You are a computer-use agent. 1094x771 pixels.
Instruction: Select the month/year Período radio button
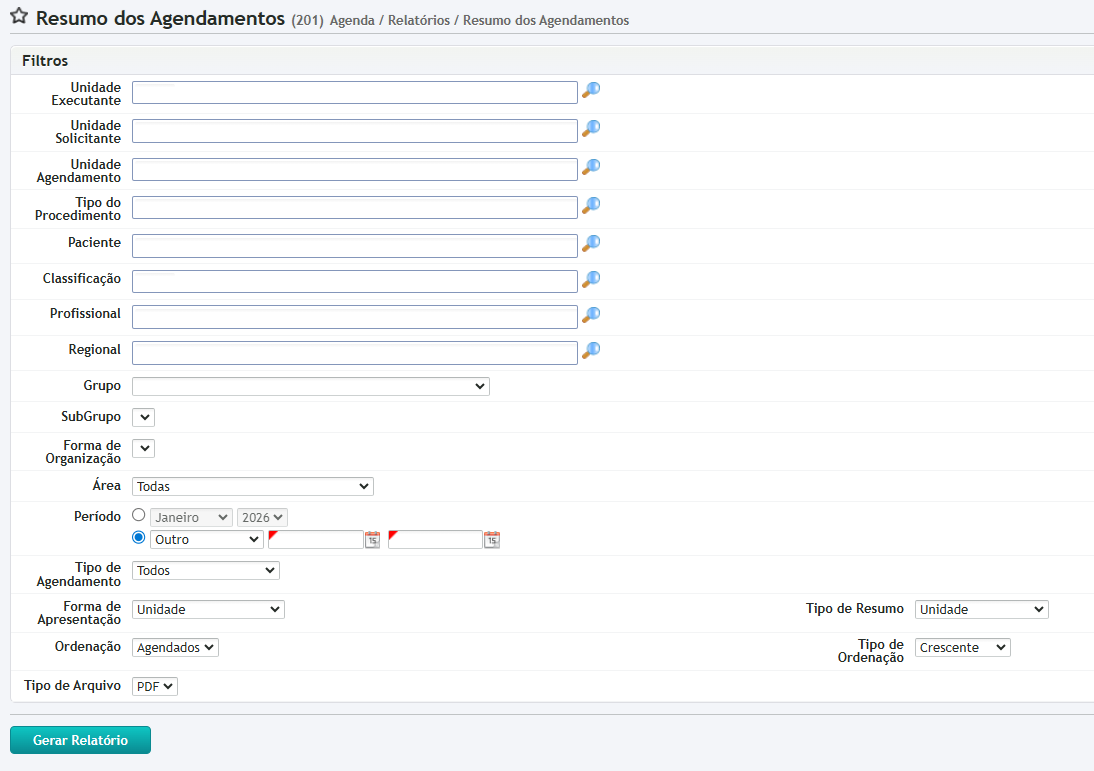coord(139,516)
